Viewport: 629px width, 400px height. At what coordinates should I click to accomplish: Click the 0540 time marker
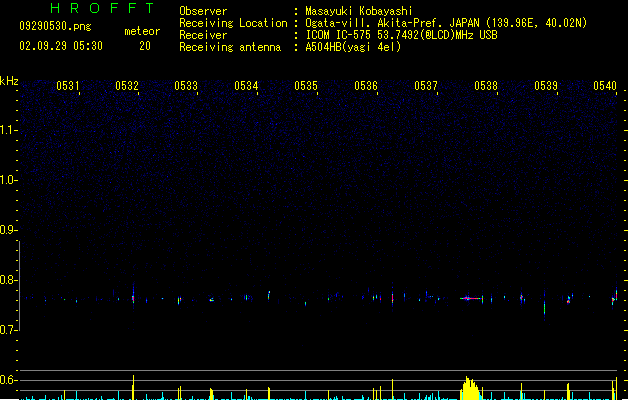point(605,86)
